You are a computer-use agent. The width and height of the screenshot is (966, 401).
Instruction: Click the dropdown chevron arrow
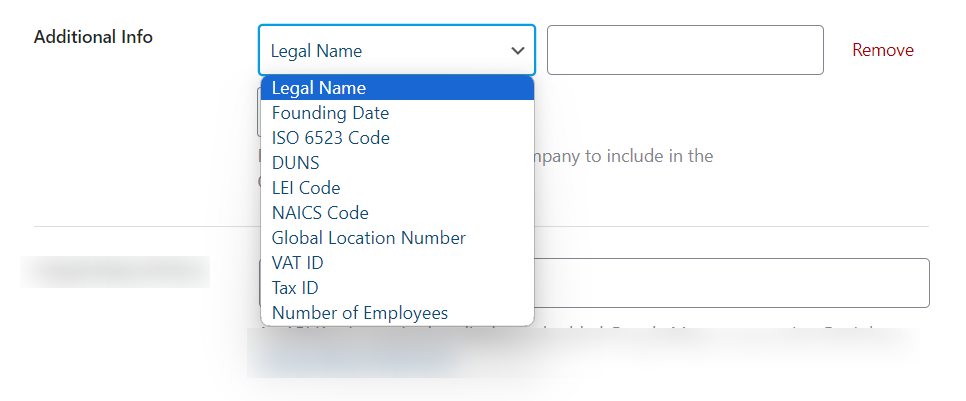518,51
